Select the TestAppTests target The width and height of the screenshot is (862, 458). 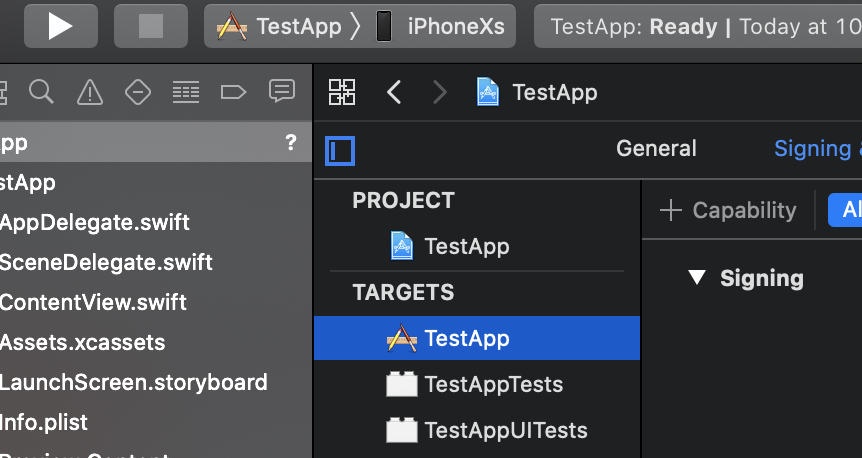point(492,385)
